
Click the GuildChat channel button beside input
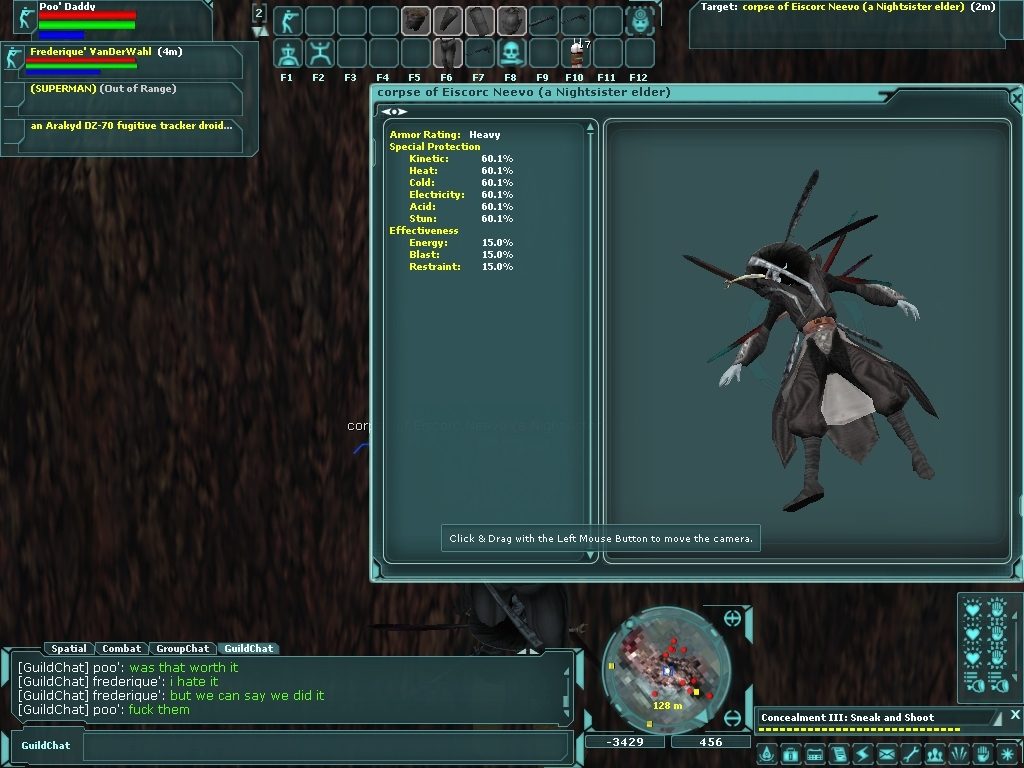click(46, 745)
